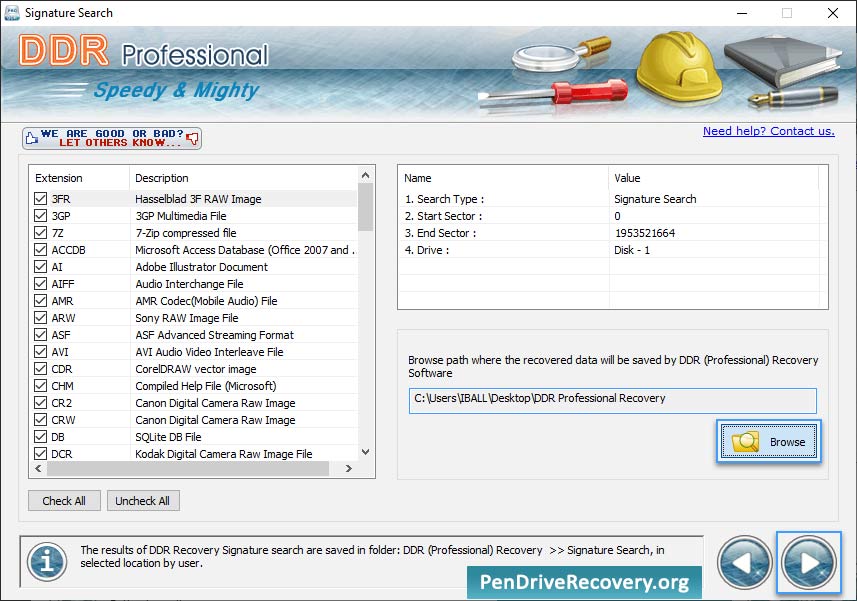Viewport: 857px width, 601px height.
Task: Select the 'Audio Interchange File' description
Action: click(189, 284)
